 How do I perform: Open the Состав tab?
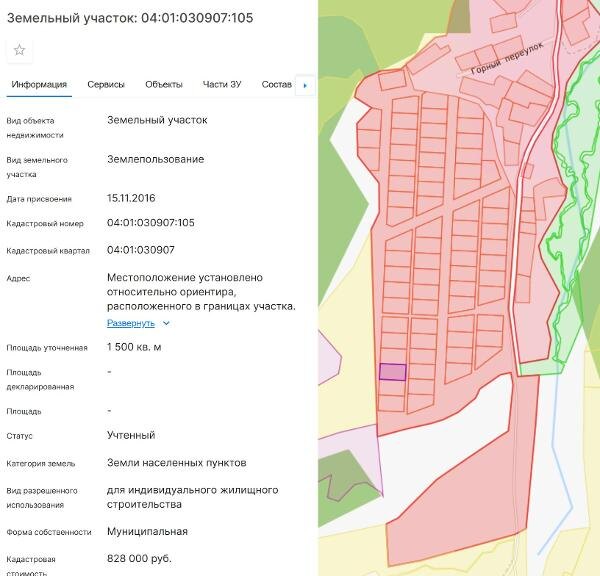click(277, 85)
